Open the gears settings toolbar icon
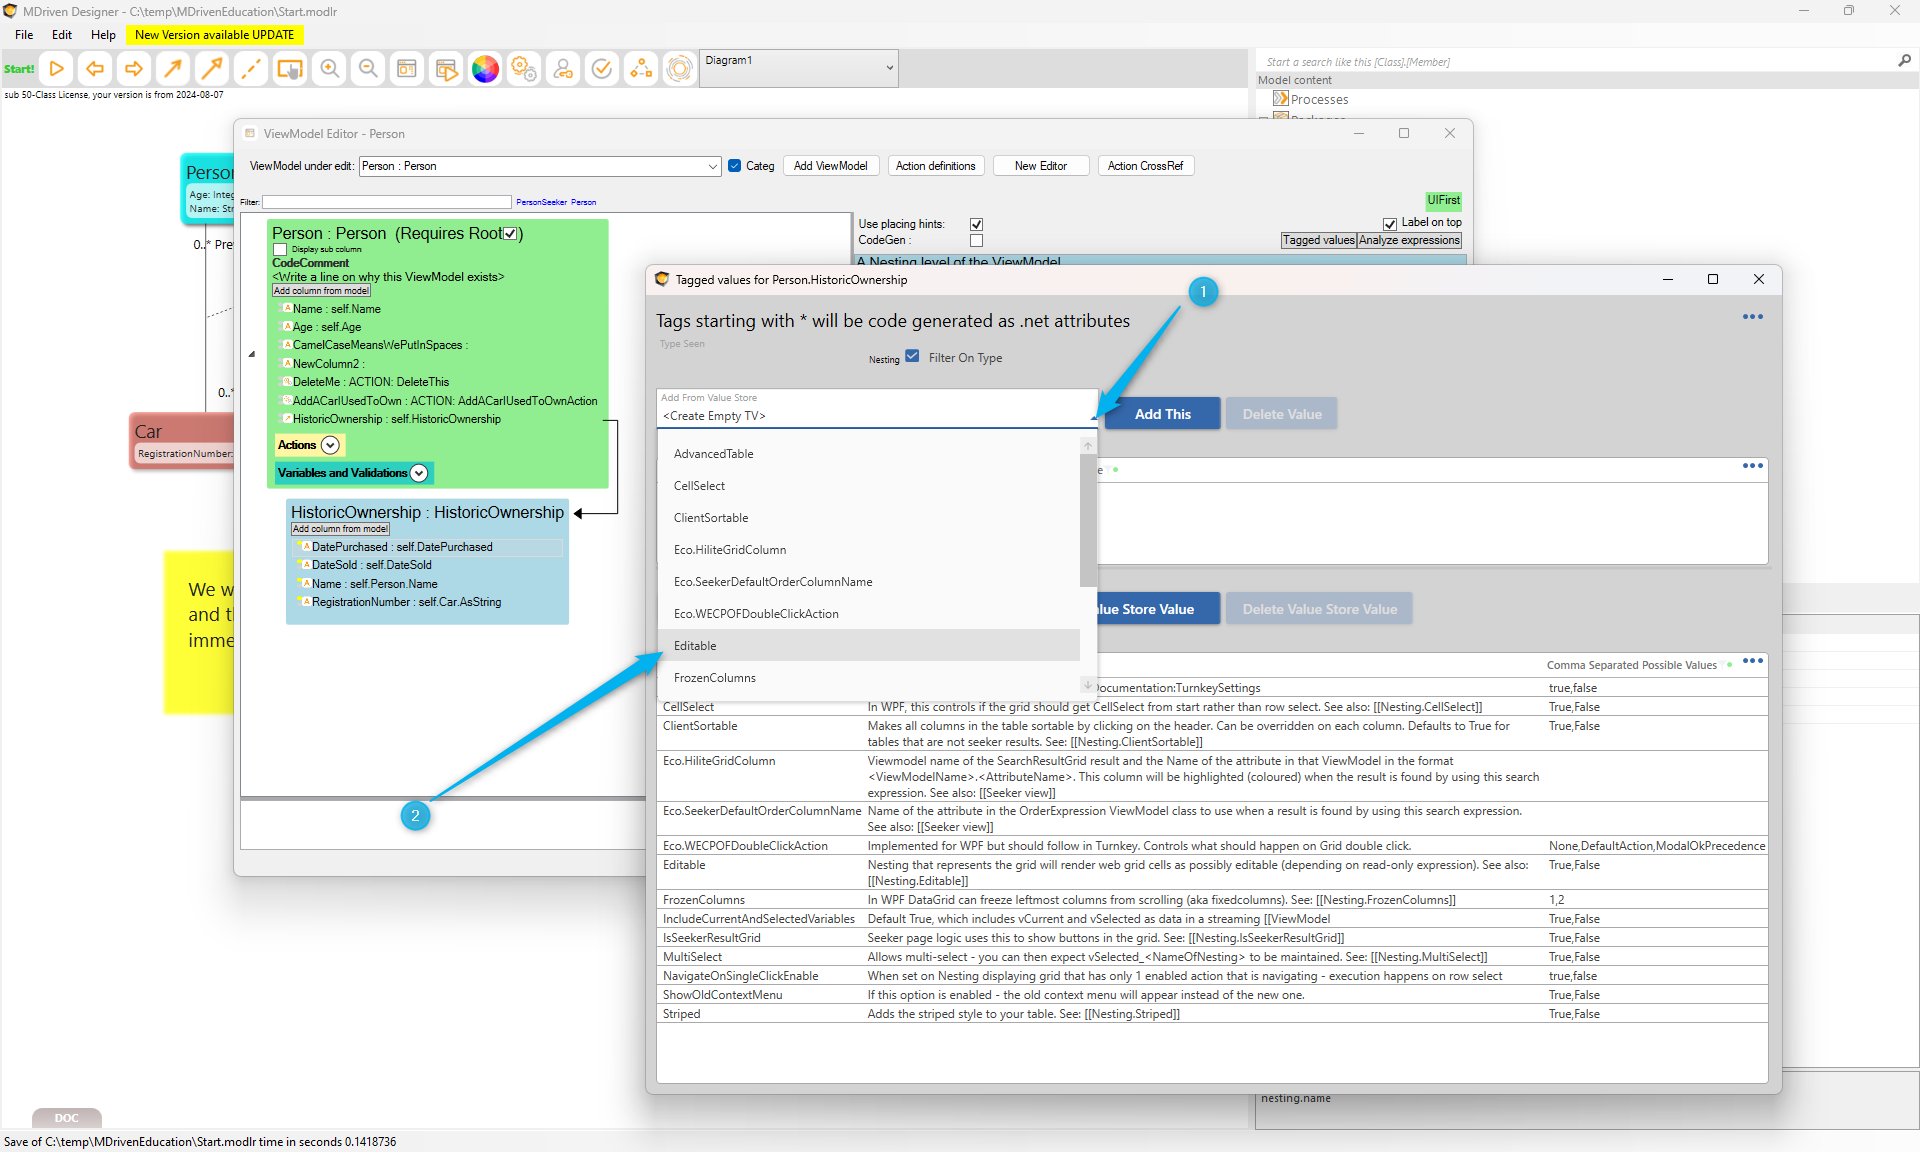This screenshot has width=1920, height=1152. point(523,69)
